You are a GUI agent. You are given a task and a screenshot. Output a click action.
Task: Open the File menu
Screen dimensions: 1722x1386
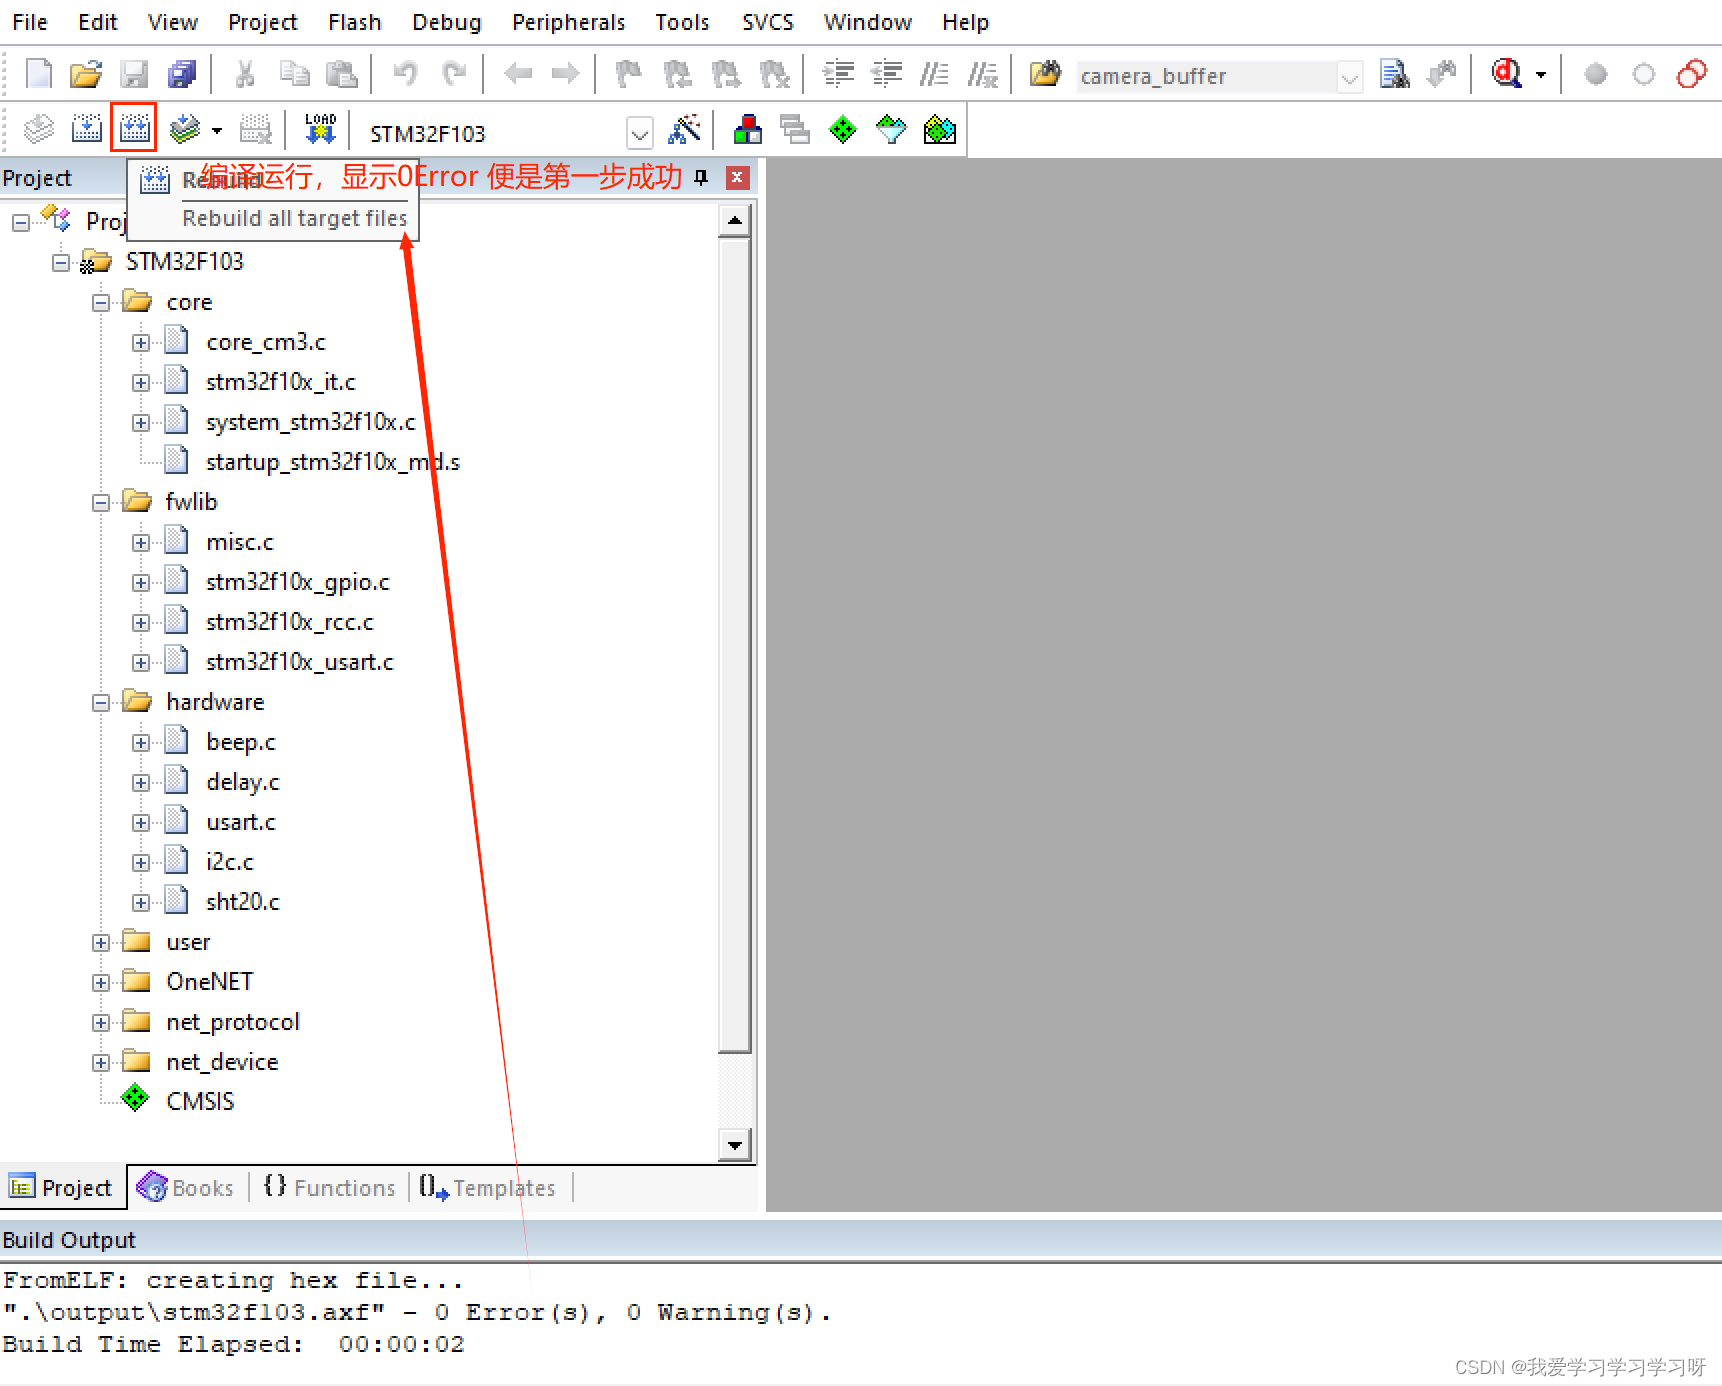pos(30,22)
